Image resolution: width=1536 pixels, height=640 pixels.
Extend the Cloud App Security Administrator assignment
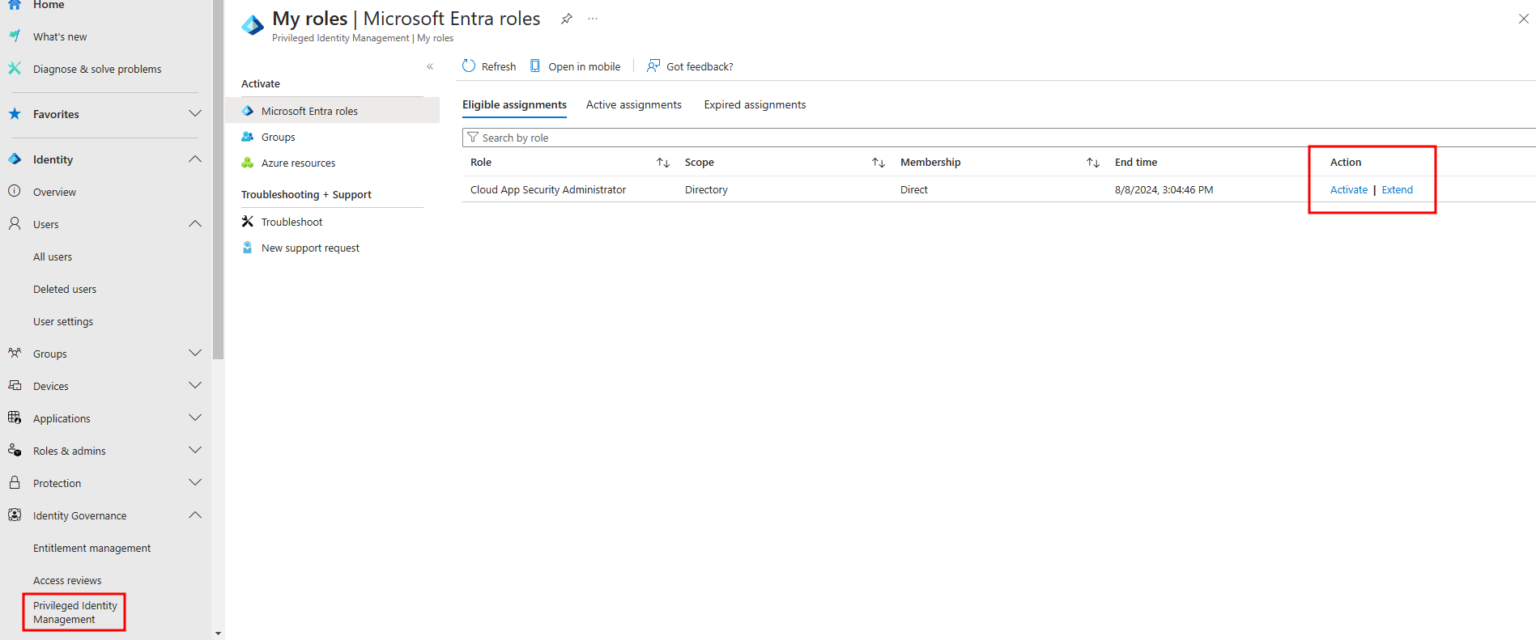click(x=1397, y=189)
